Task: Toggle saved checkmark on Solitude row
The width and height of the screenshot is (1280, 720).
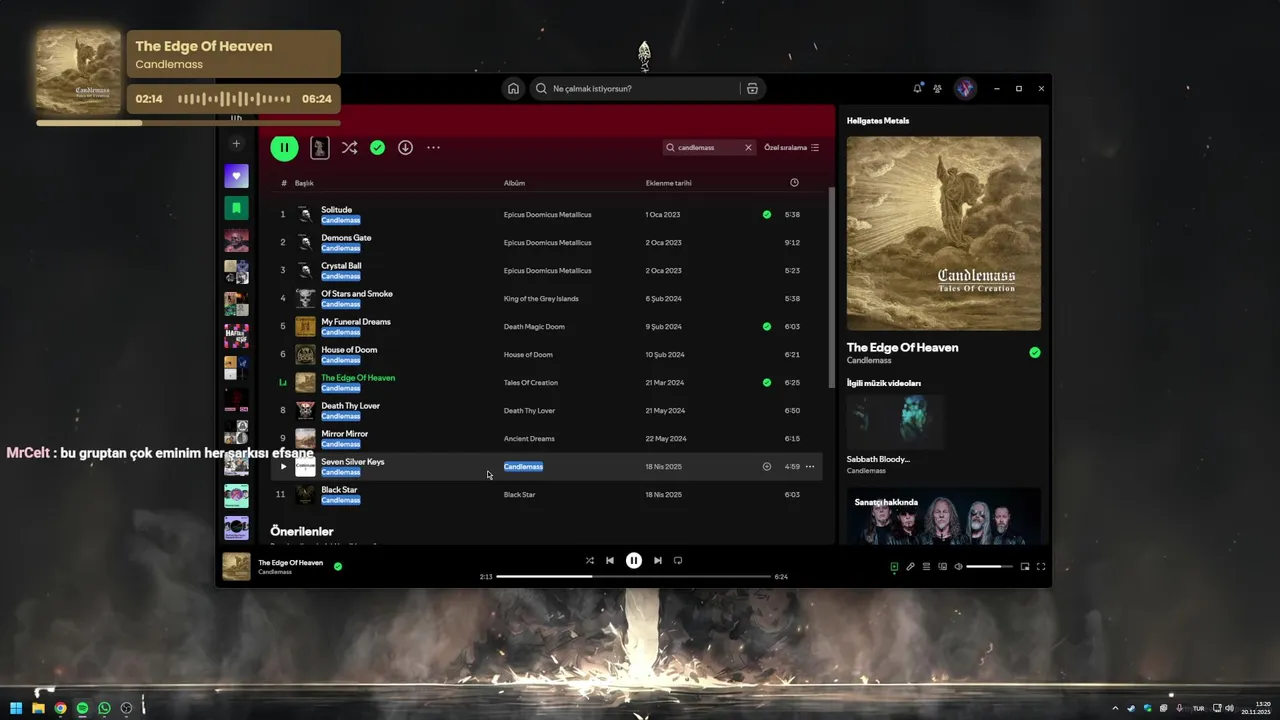Action: [x=767, y=214]
